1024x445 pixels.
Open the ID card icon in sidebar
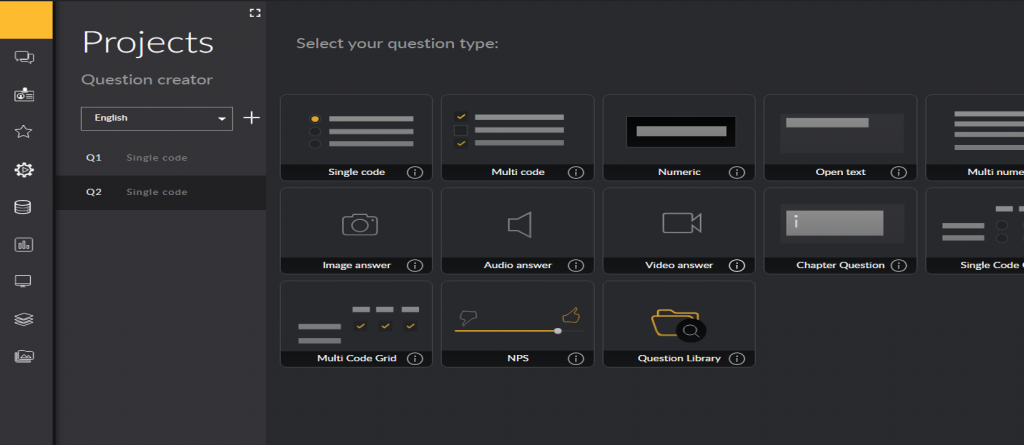[24, 95]
